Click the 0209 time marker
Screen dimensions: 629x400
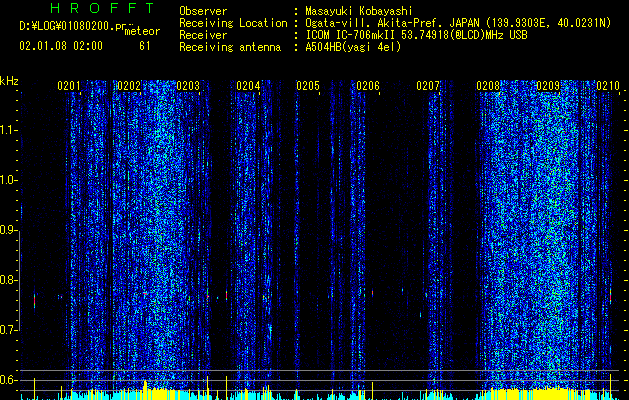click(x=548, y=85)
